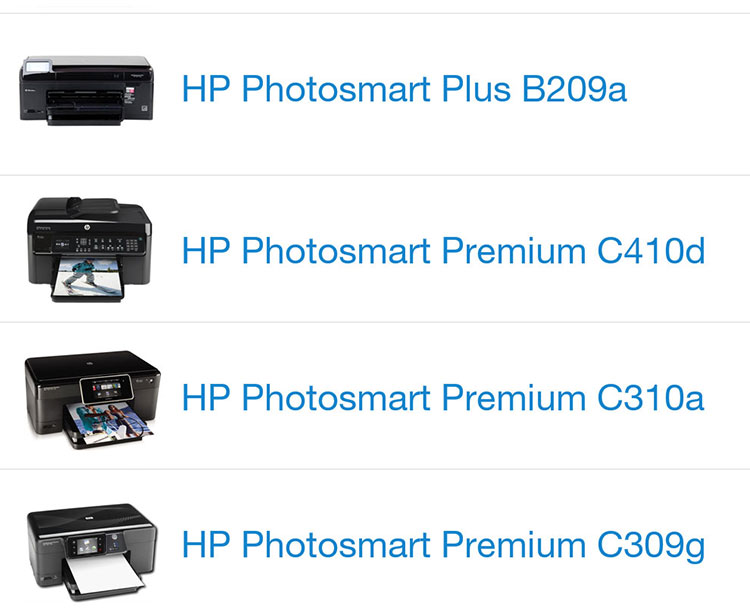The image size is (750, 614).
Task: Click the blank paper tray of C309g printer
Action: pos(102,574)
